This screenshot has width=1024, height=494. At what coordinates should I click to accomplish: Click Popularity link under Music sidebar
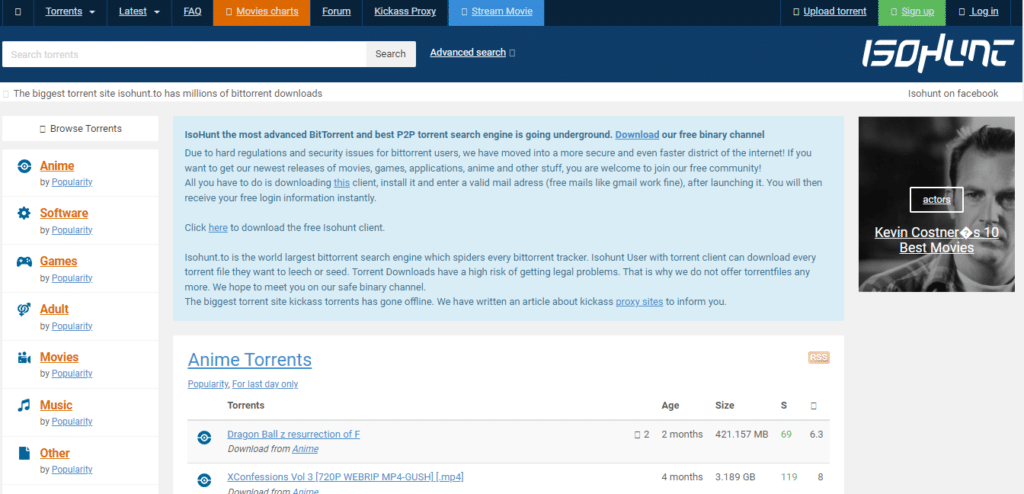click(x=72, y=421)
